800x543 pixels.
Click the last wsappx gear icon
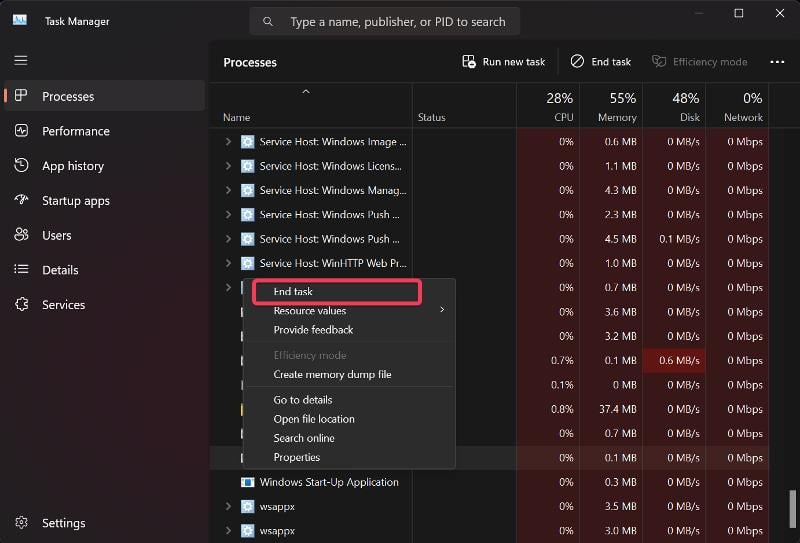[x=247, y=531]
